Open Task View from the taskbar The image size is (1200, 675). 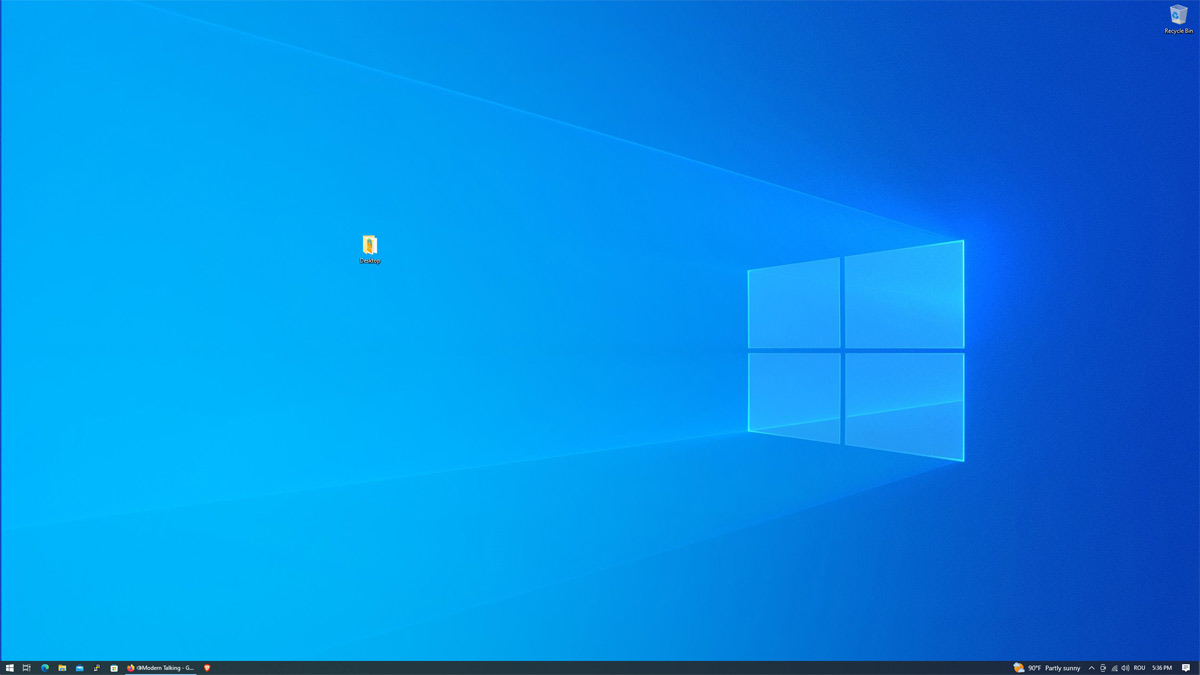pyautogui.click(x=27, y=667)
